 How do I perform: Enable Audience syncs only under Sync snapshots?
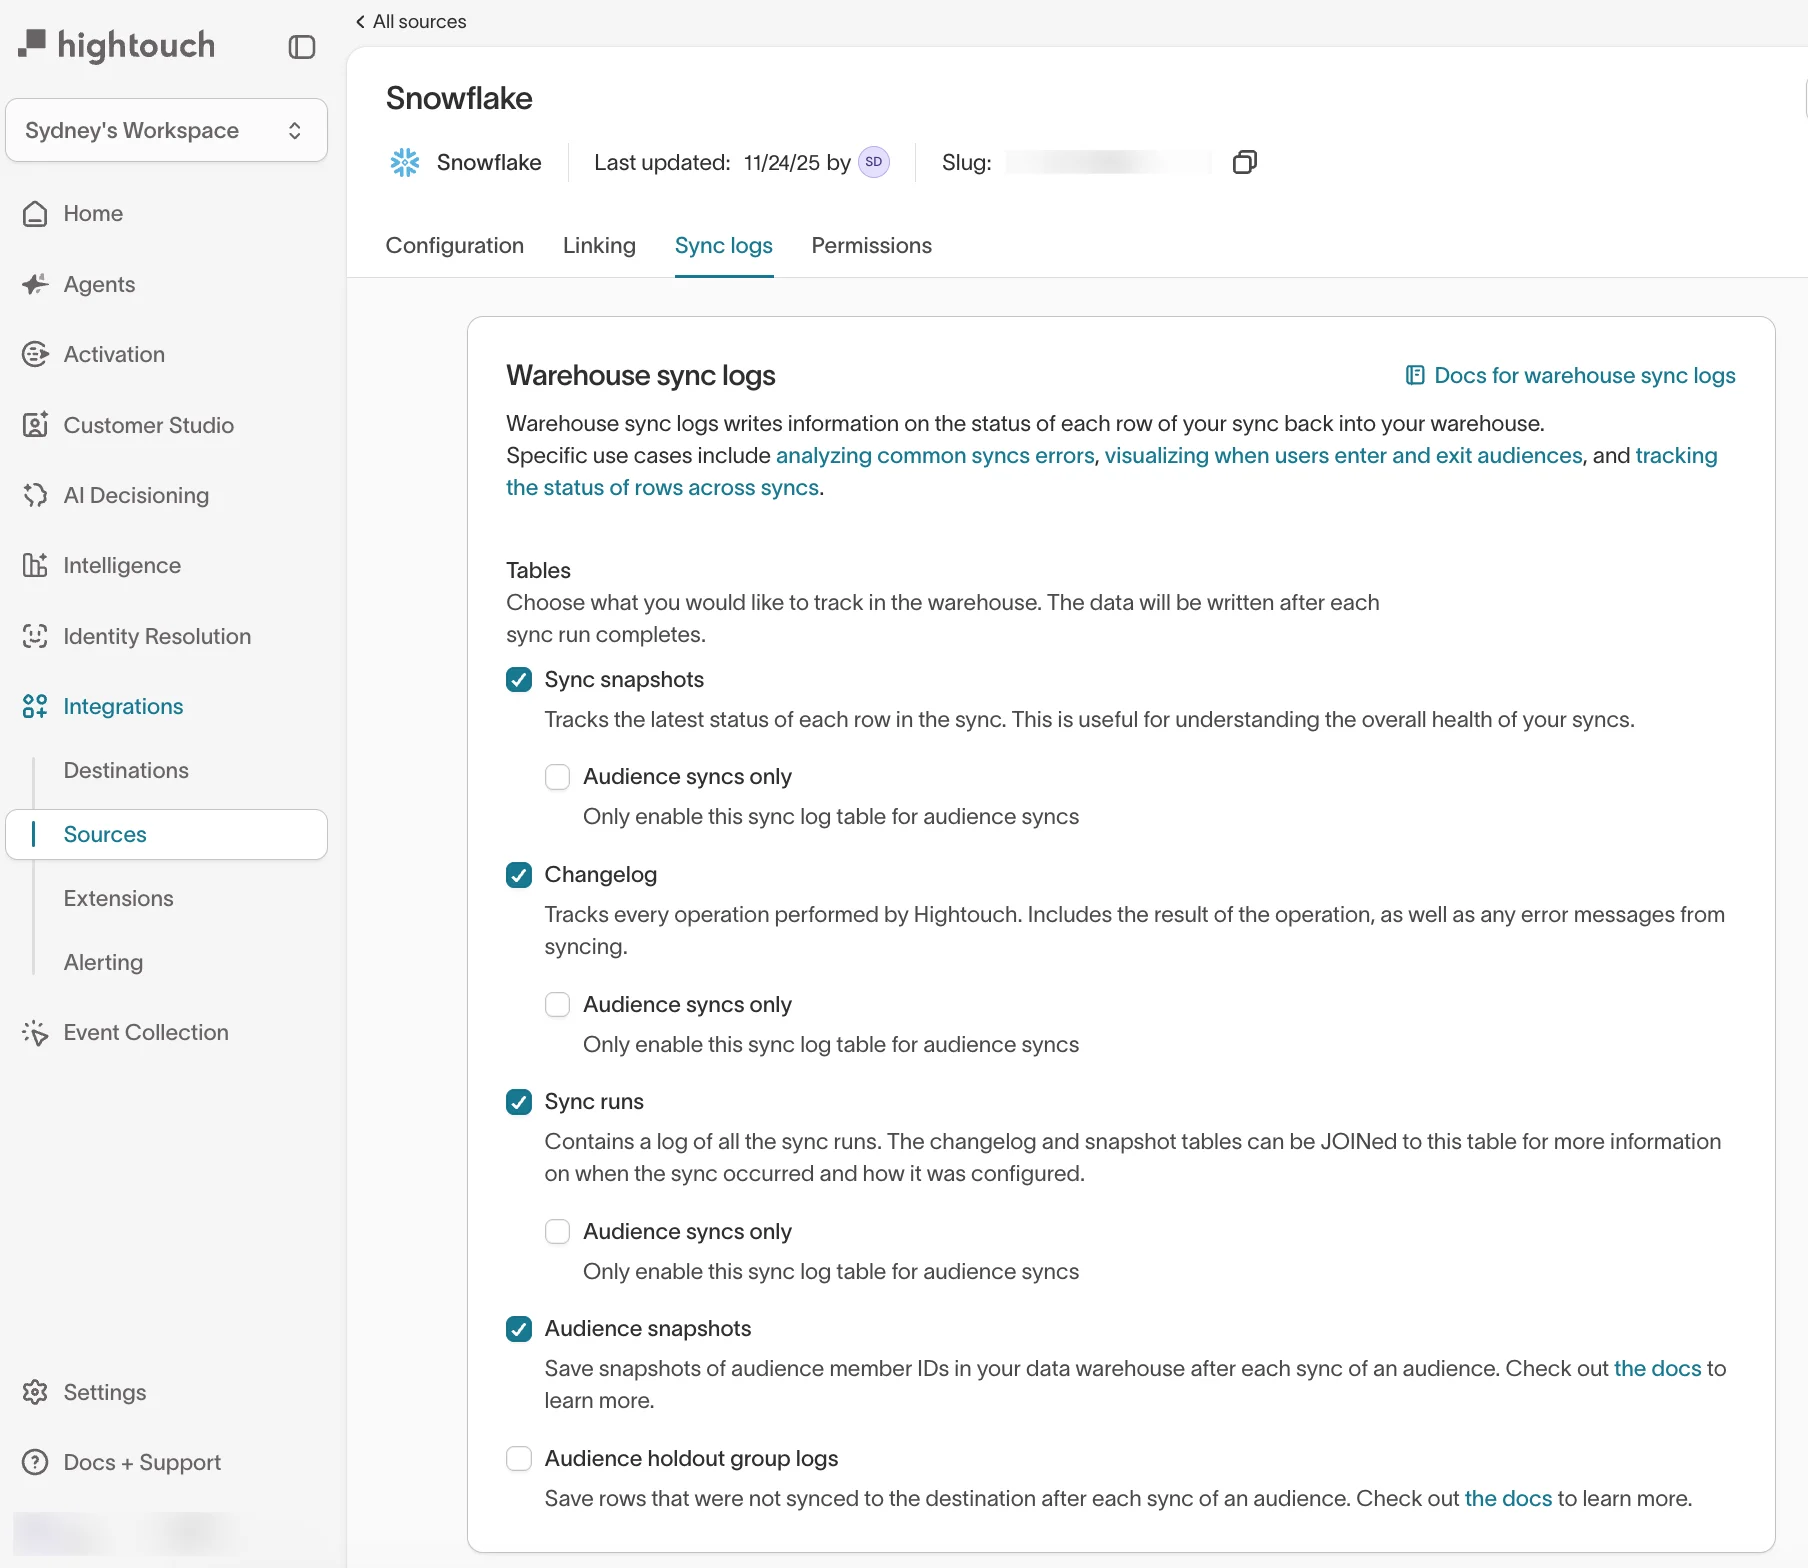click(x=557, y=777)
